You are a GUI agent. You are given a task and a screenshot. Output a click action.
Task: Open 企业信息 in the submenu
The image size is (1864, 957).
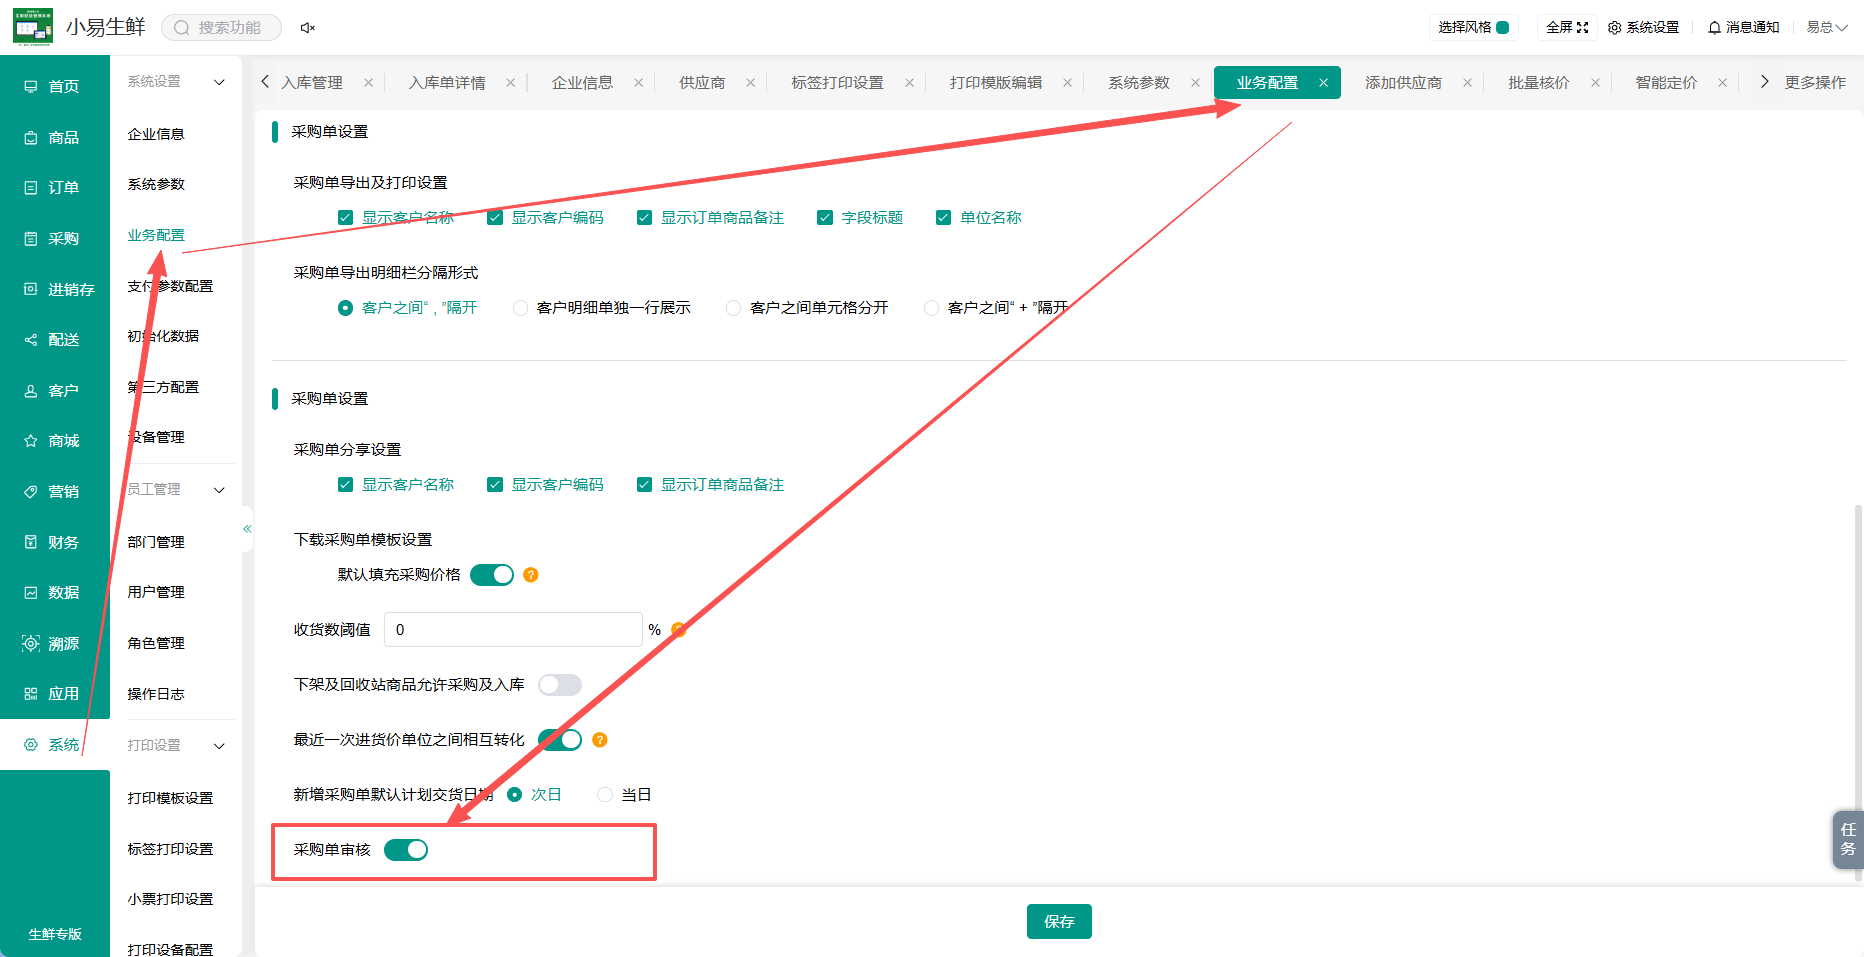click(x=156, y=134)
